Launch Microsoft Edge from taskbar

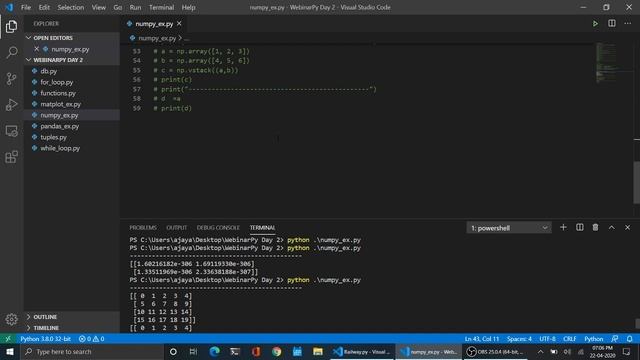[x=214, y=351]
